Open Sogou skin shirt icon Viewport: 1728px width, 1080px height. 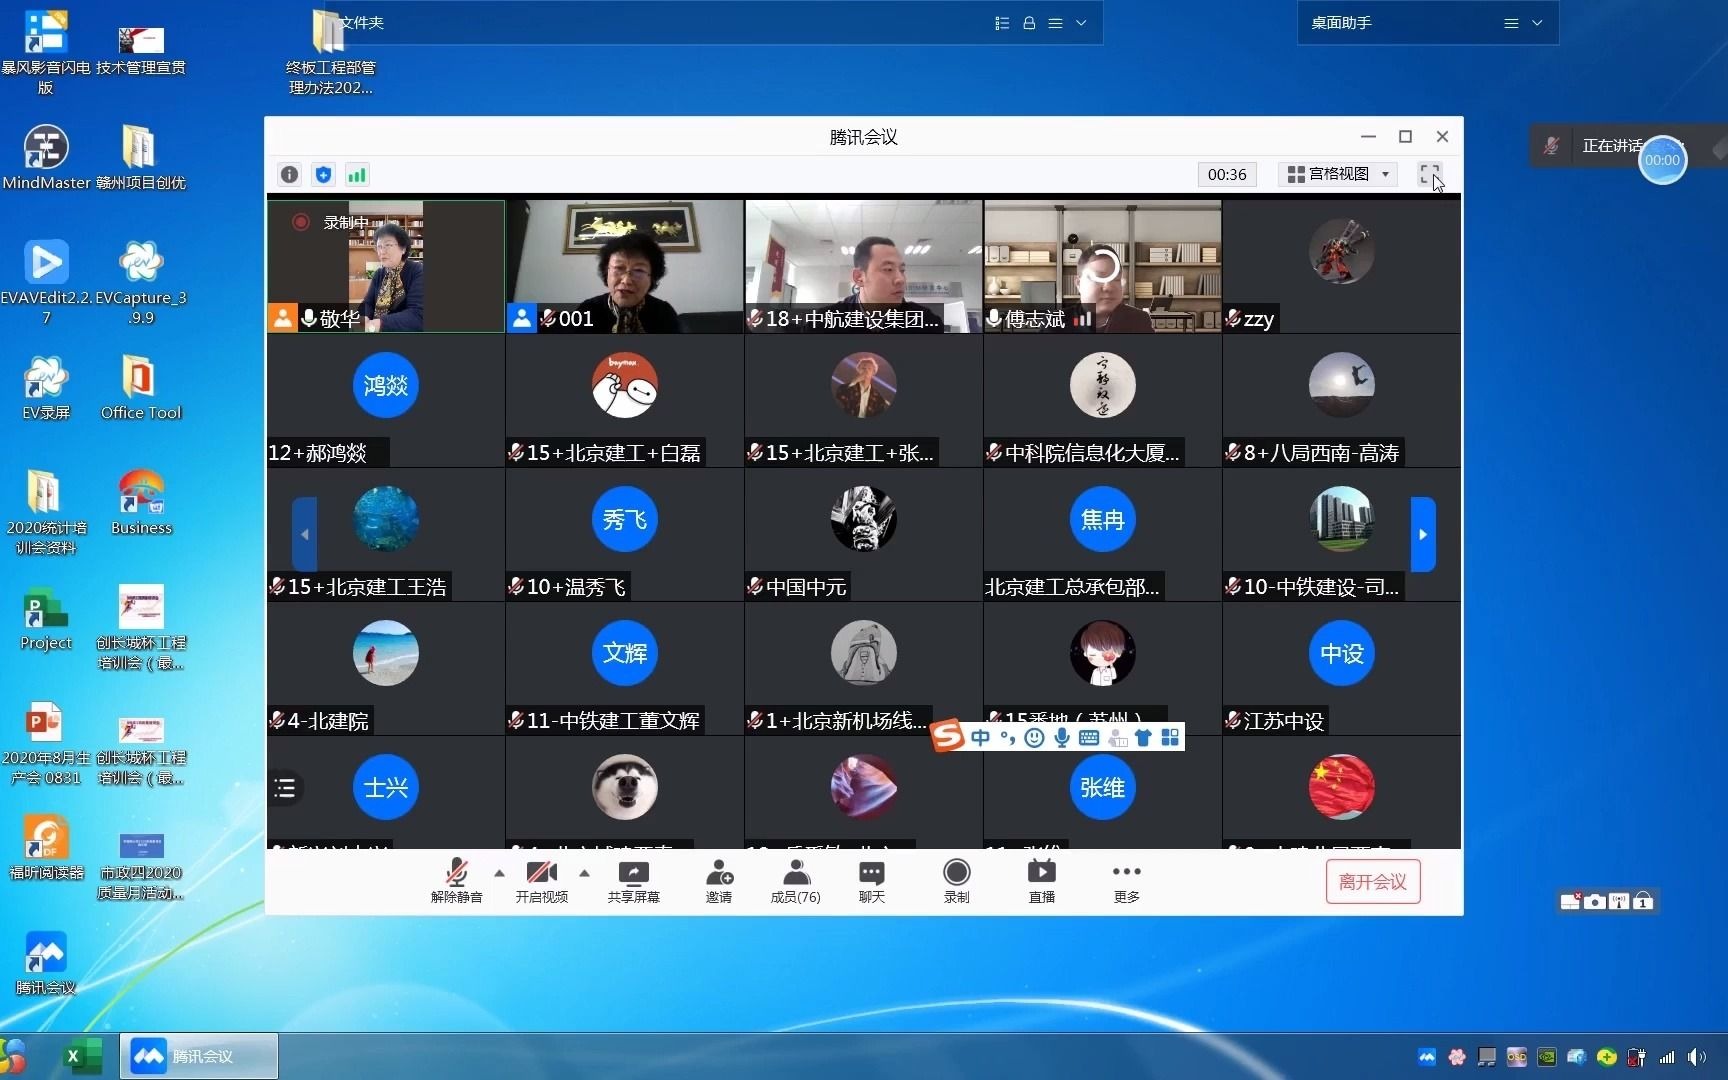[x=1143, y=738]
